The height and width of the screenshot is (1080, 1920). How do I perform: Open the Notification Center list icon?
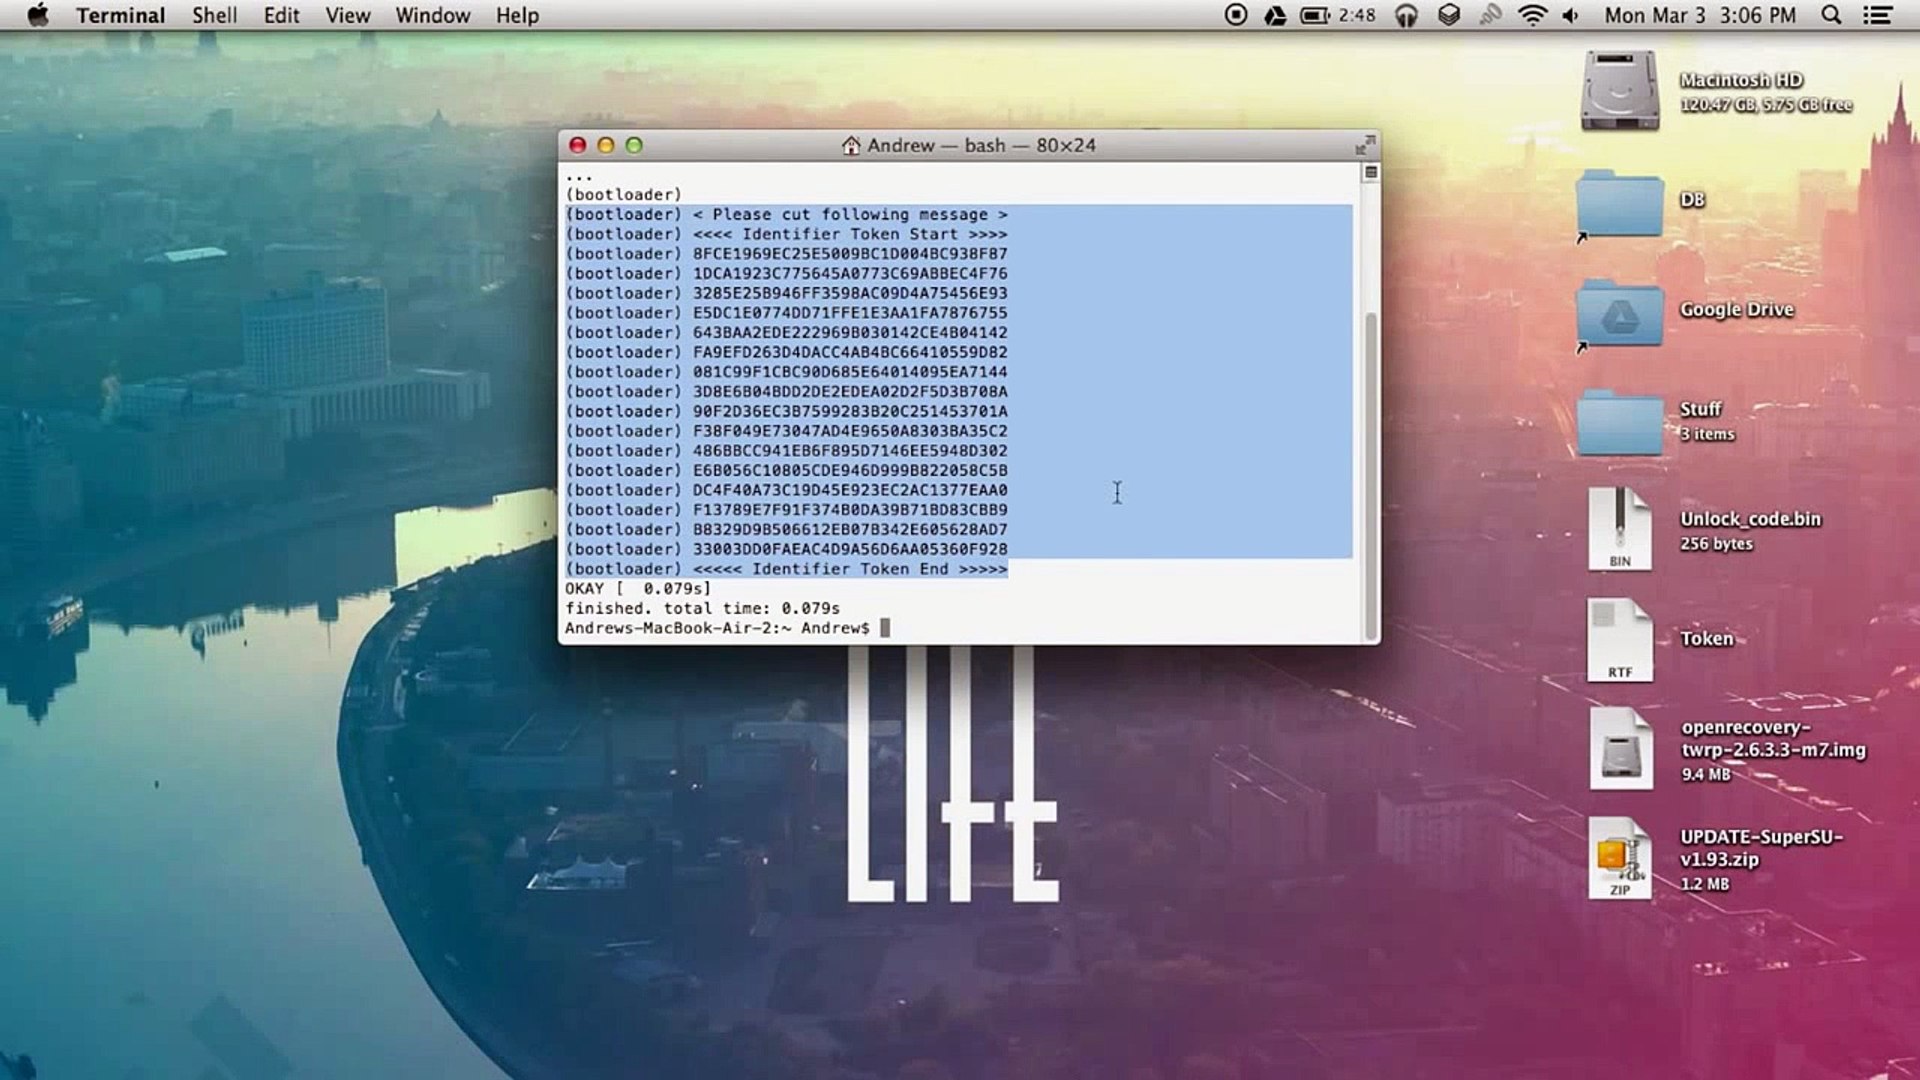[x=1878, y=15]
